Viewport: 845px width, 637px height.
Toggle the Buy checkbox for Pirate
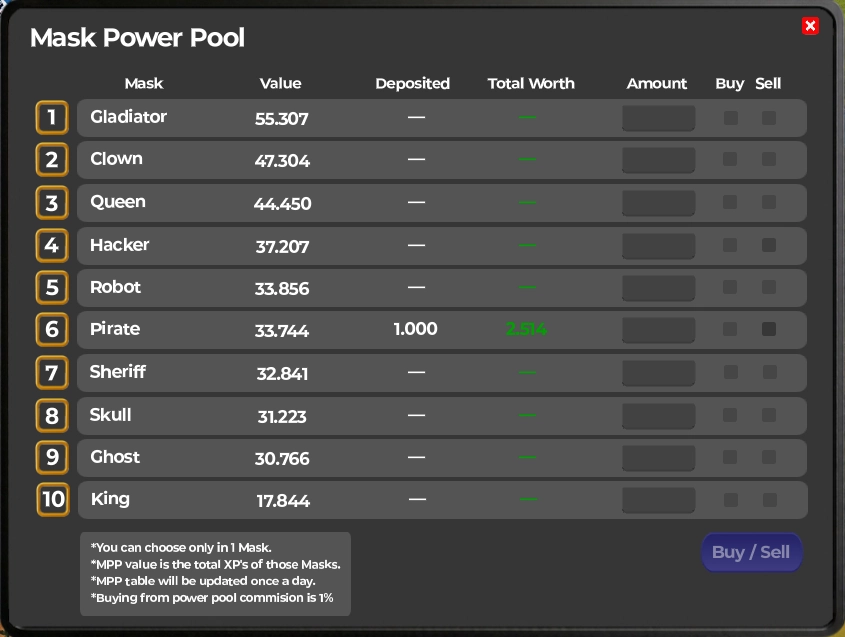tap(730, 329)
